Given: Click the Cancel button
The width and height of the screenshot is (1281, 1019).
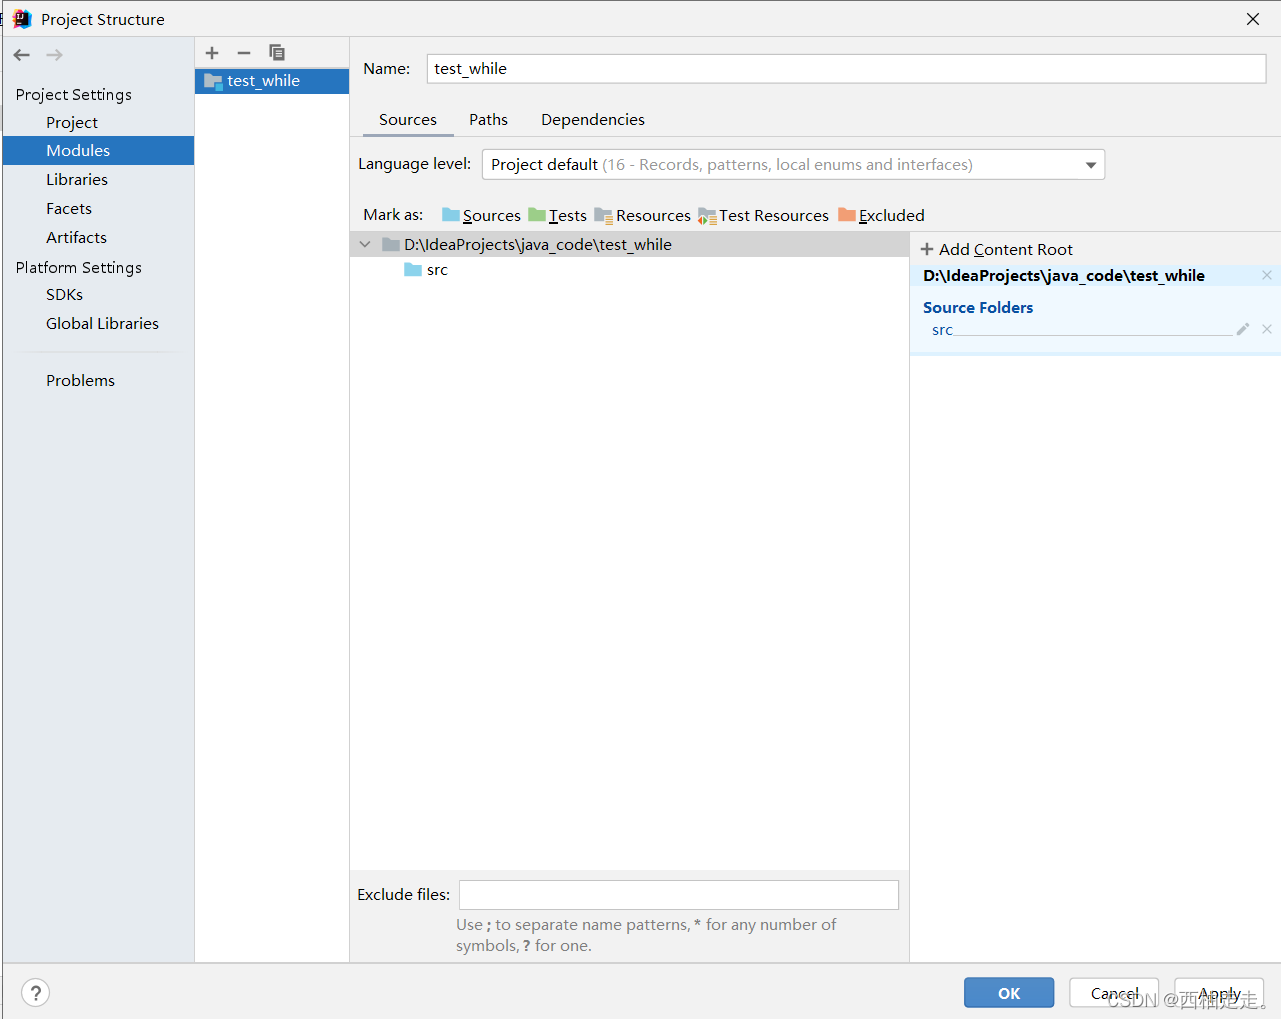Looking at the screenshot, I should (x=1114, y=993).
